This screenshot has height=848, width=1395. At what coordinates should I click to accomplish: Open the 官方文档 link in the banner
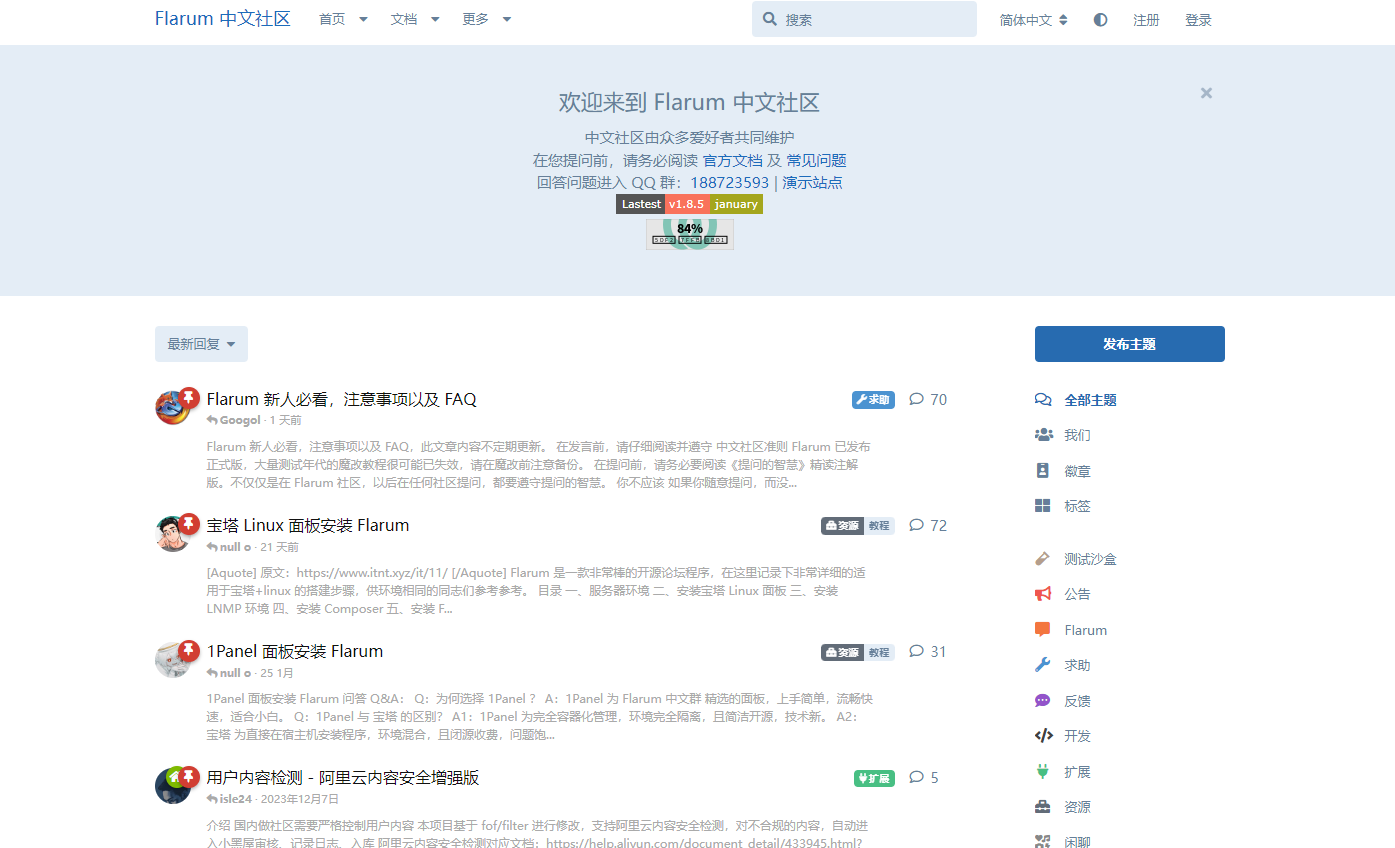click(732, 160)
